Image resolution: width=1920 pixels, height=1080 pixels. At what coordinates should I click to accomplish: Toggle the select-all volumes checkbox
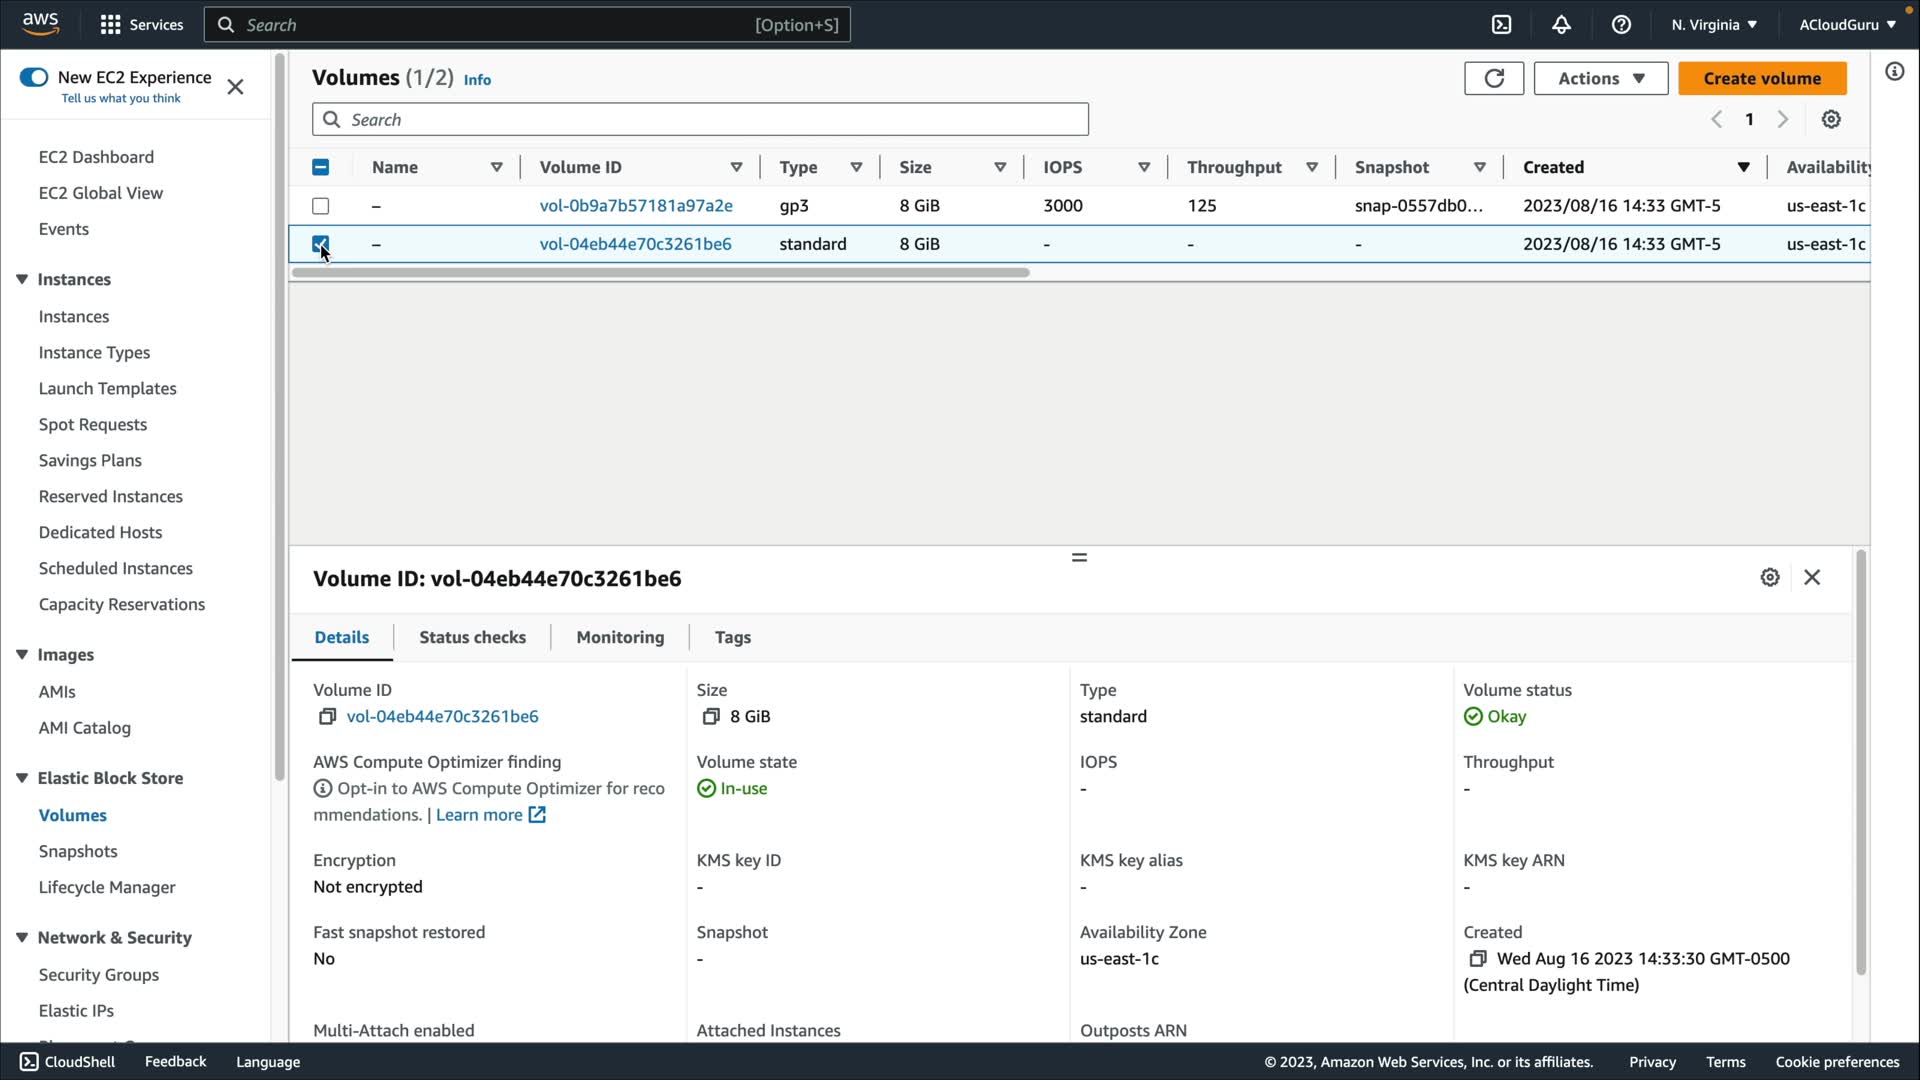click(x=321, y=167)
